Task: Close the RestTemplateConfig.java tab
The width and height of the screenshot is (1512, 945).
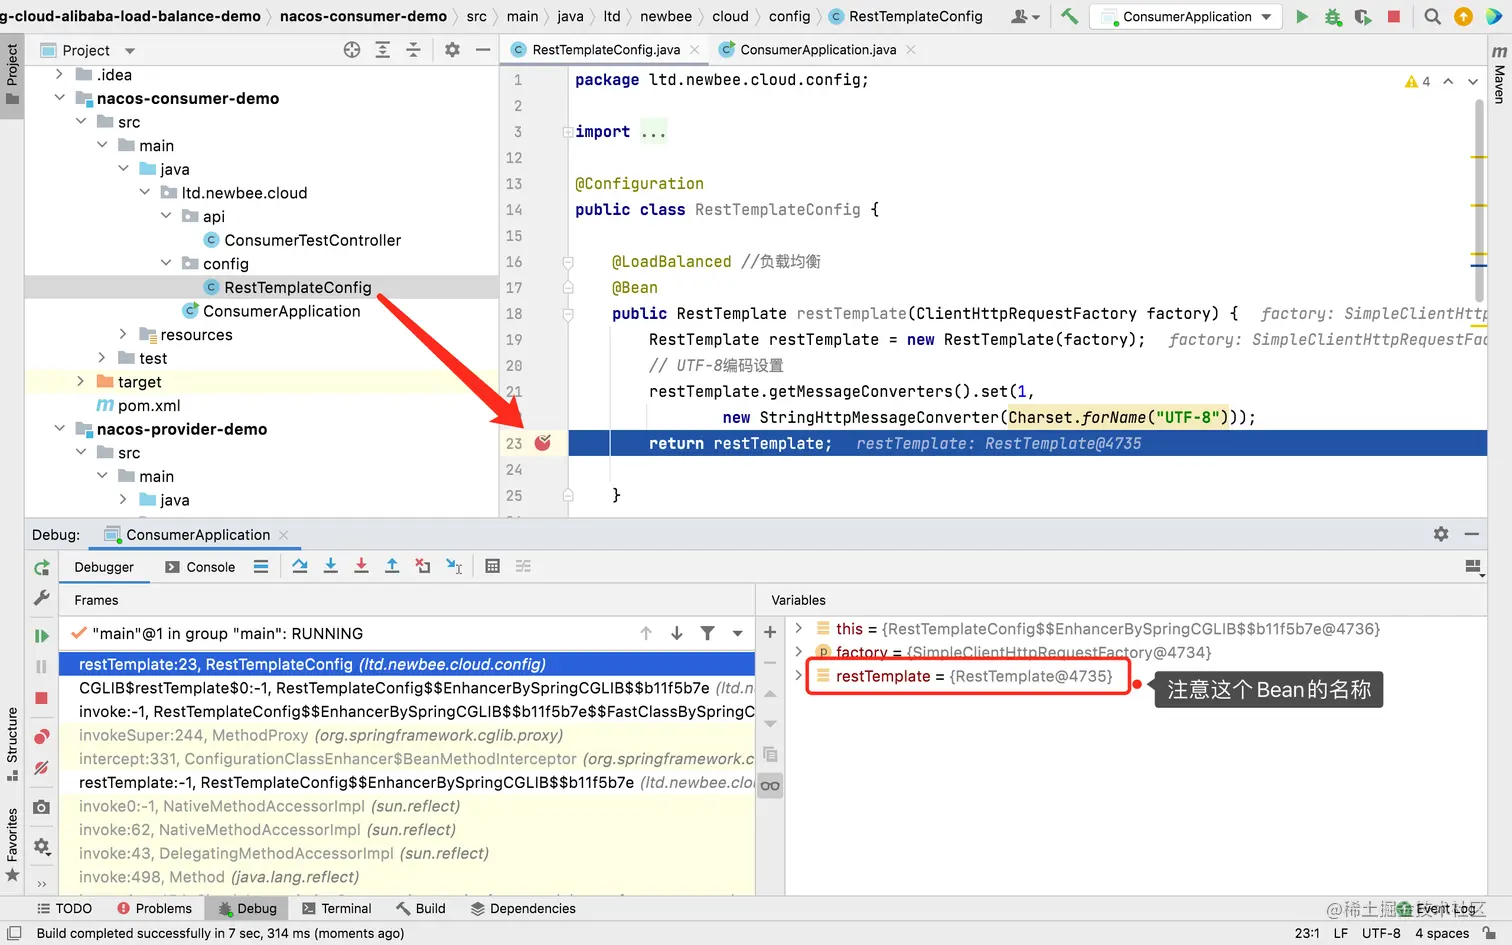Action: (694, 49)
